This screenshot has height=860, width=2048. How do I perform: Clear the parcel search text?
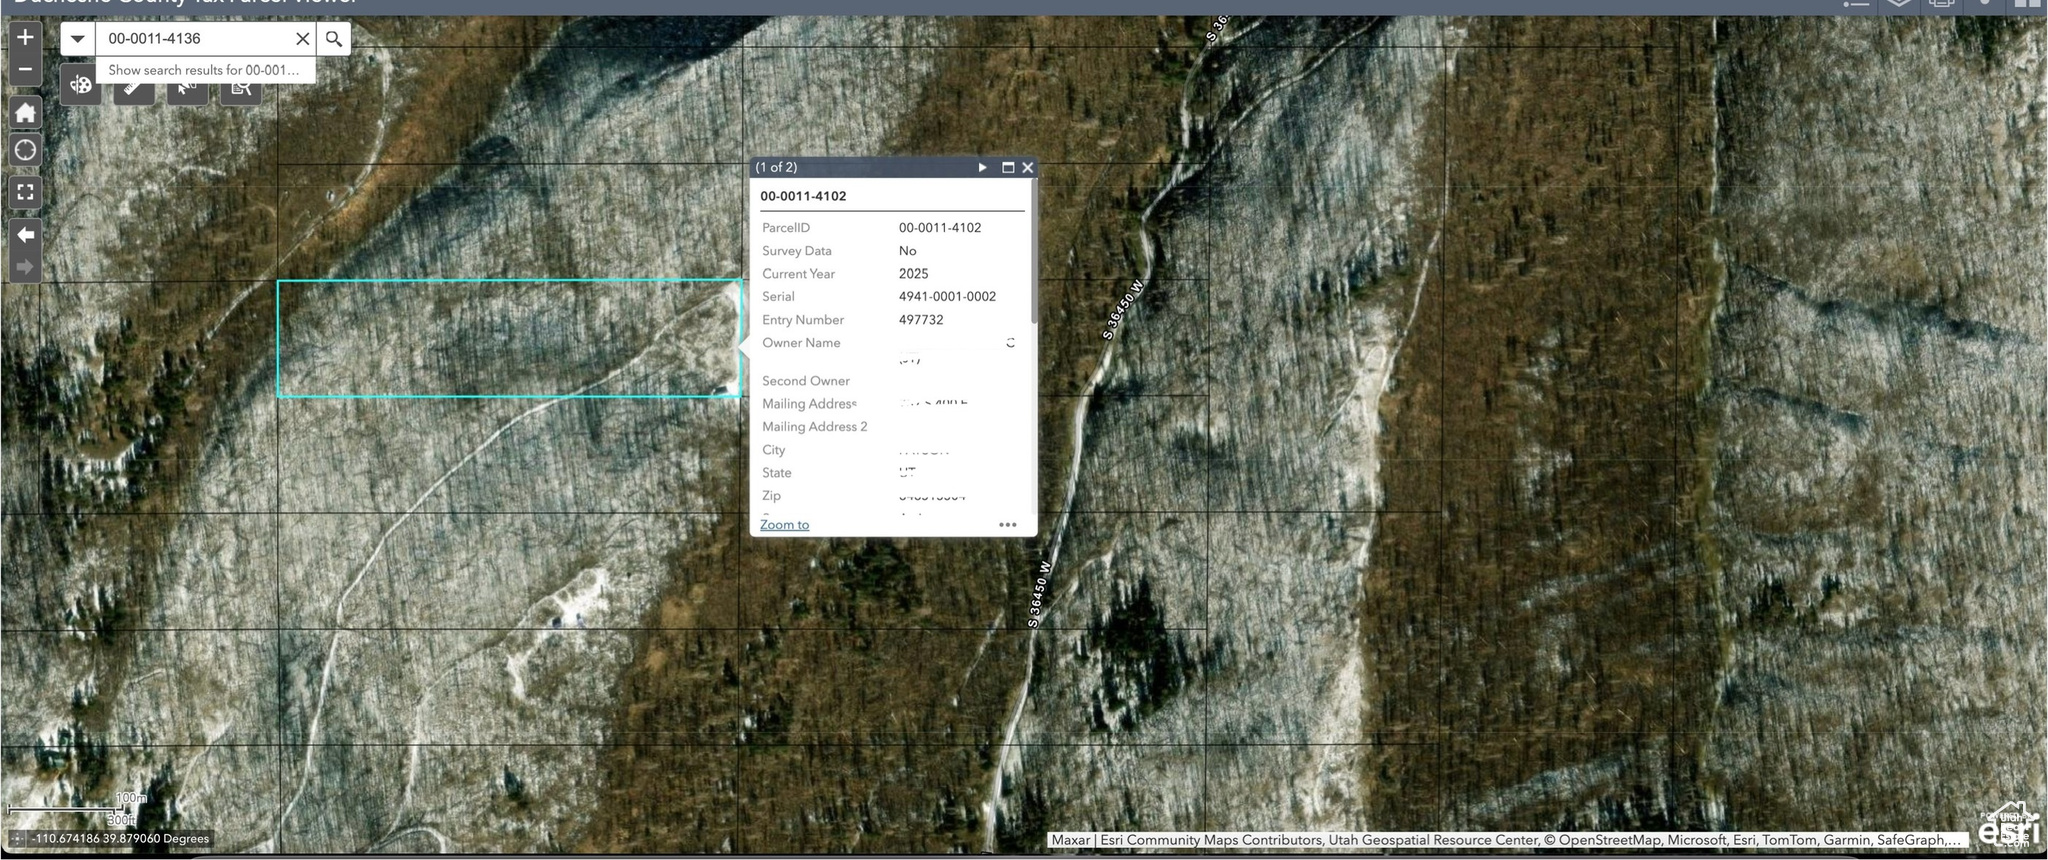[302, 39]
